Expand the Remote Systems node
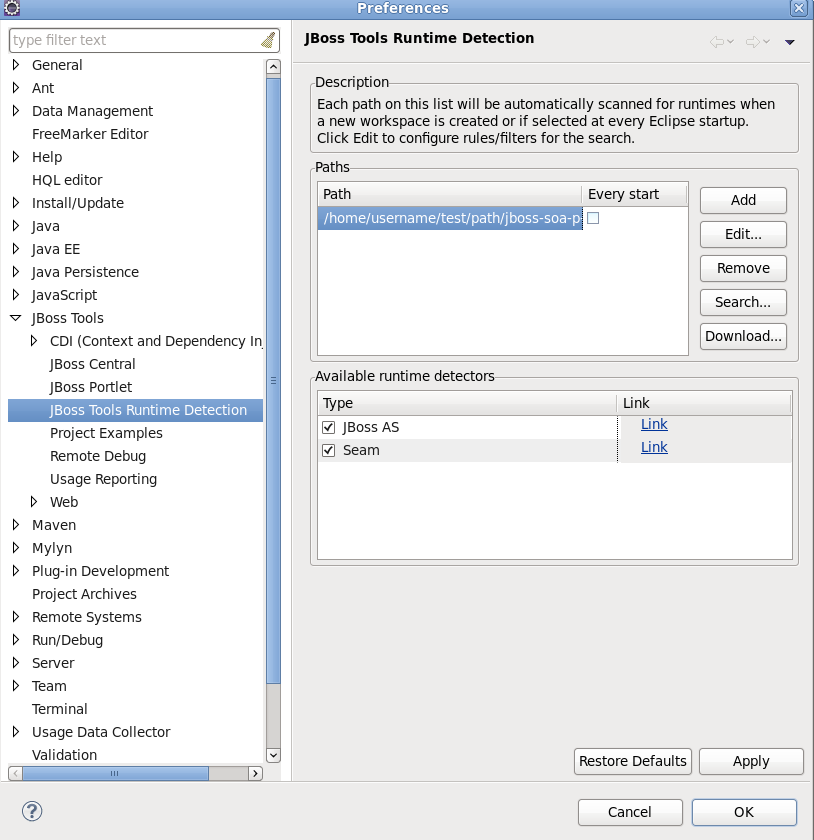This screenshot has height=840, width=814. pyautogui.click(x=16, y=617)
